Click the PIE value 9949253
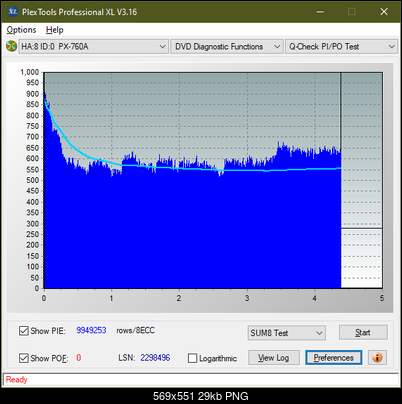The image size is (402, 404). [x=91, y=331]
